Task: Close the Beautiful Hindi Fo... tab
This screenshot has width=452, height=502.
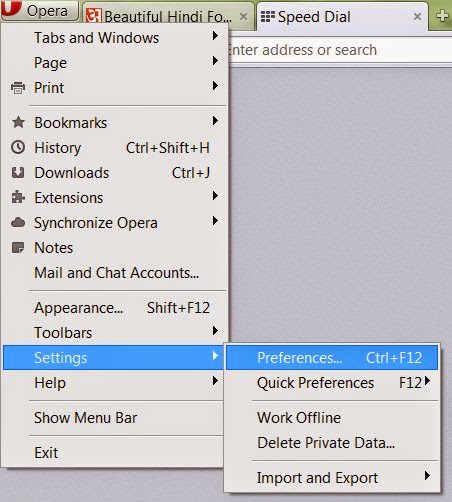Action: point(244,16)
